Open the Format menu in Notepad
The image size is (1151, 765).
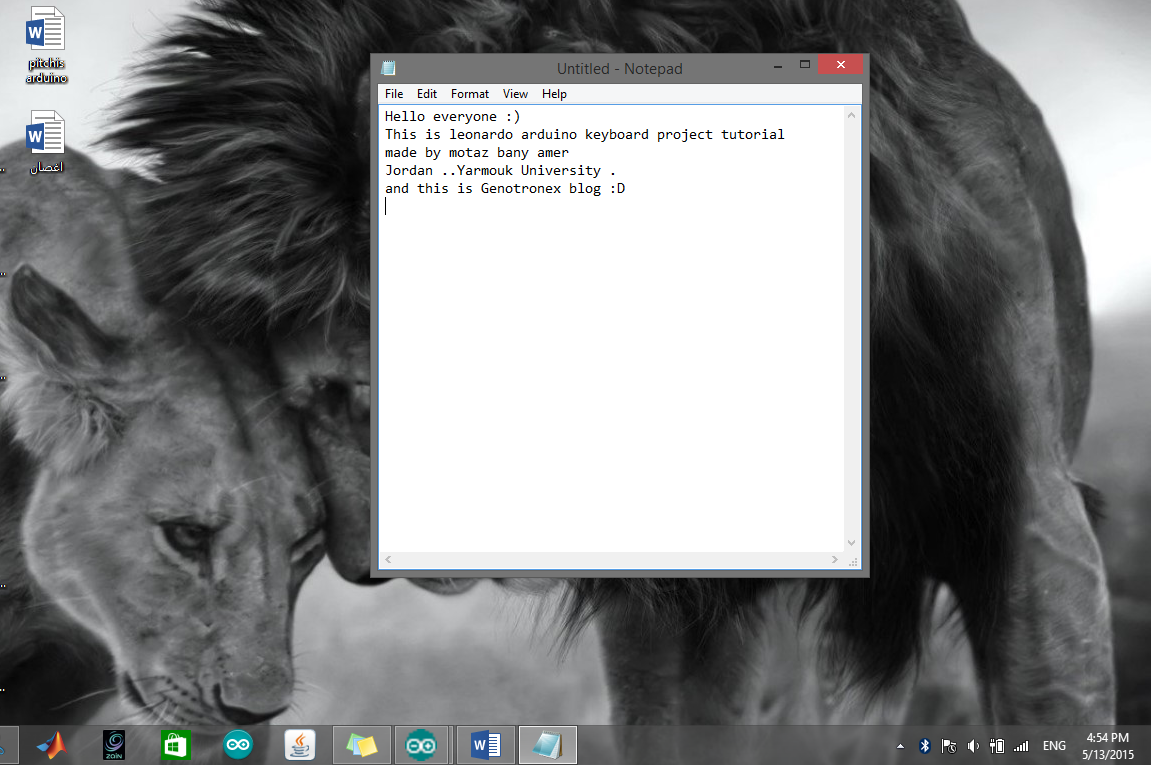(x=469, y=93)
